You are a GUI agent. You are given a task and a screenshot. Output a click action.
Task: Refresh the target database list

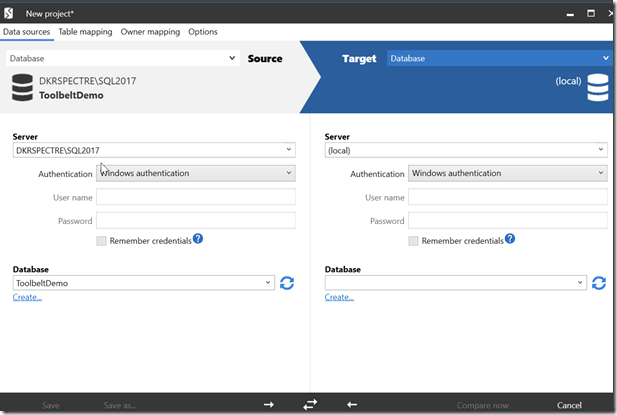click(x=599, y=283)
